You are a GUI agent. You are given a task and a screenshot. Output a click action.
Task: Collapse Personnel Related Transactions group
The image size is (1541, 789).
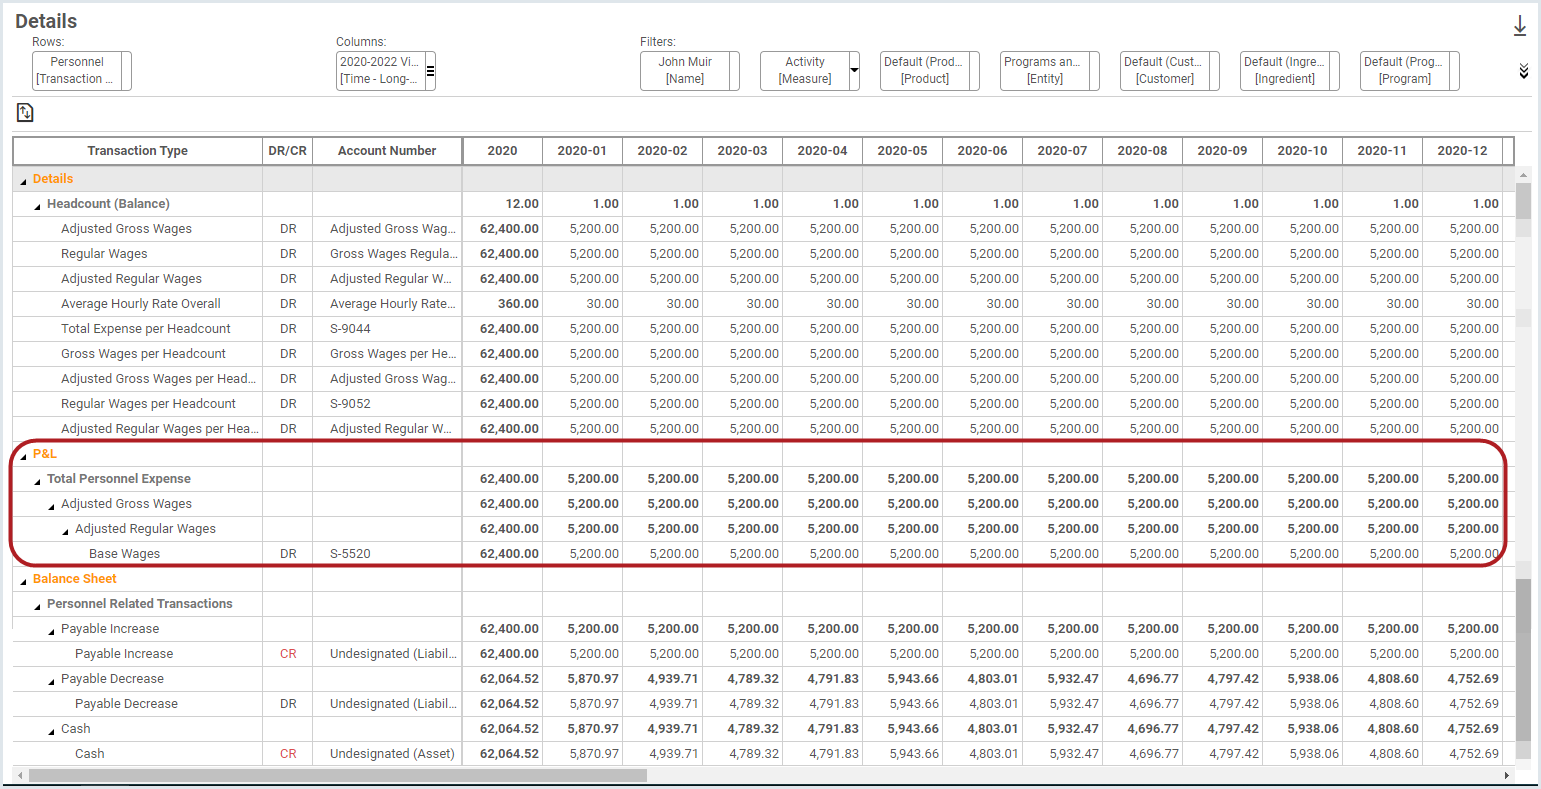click(x=38, y=605)
